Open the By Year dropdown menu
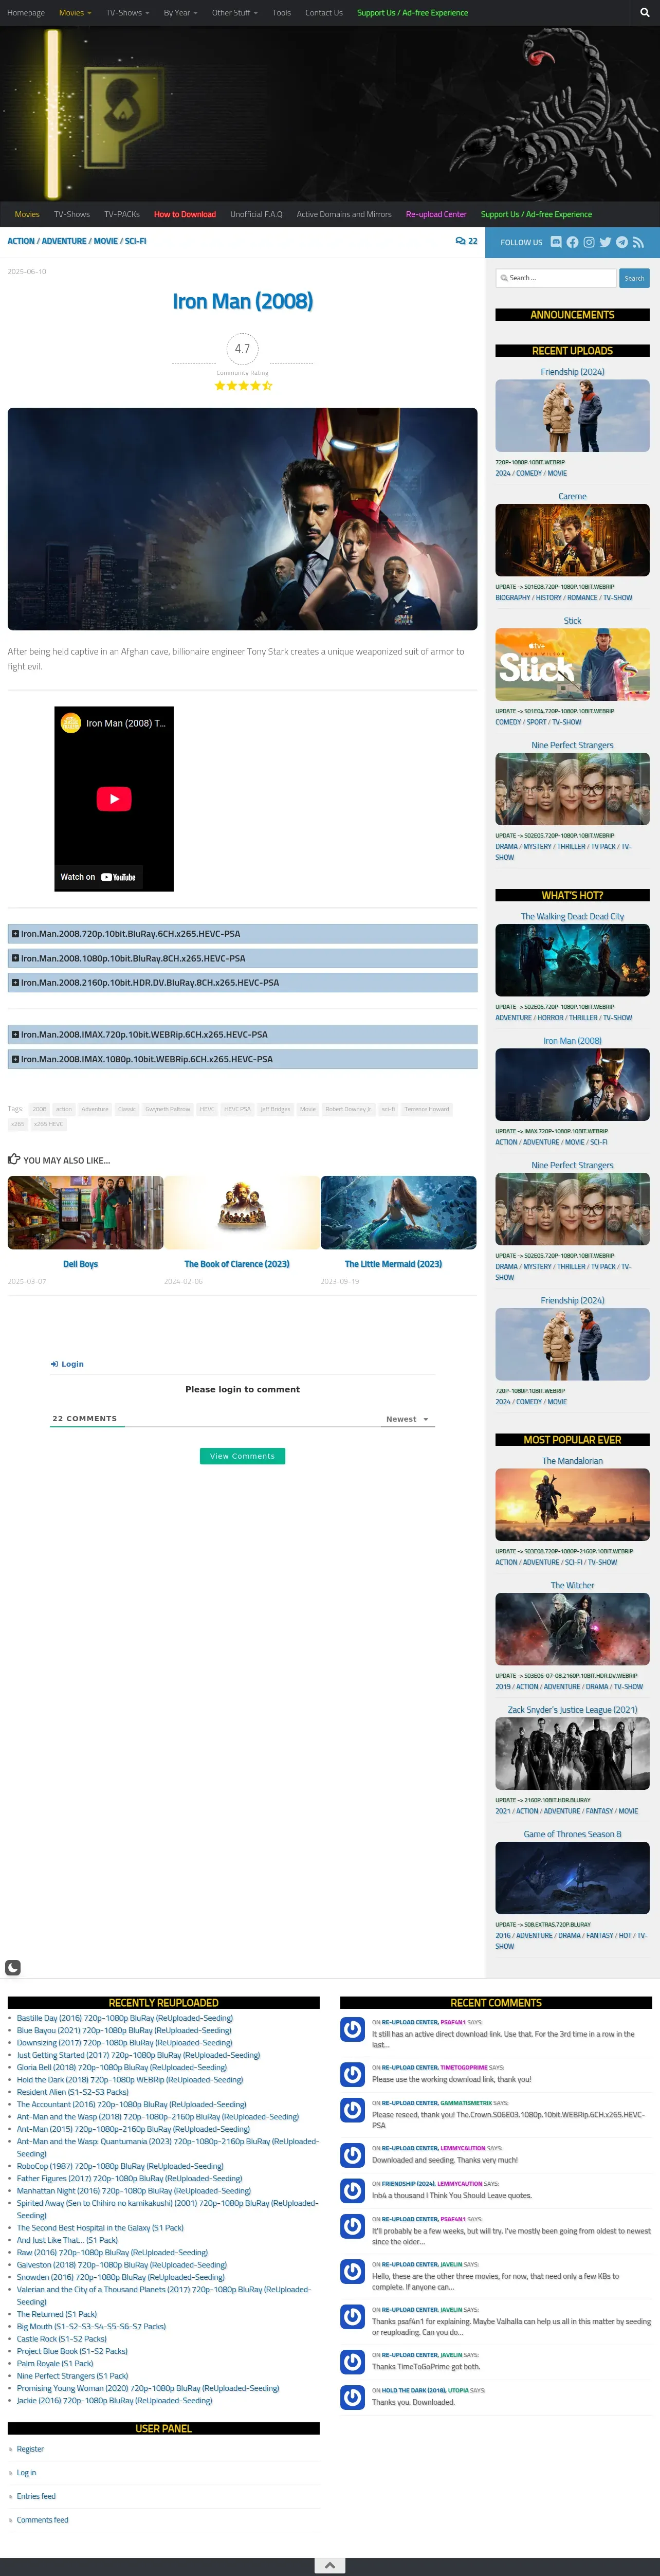This screenshot has width=660, height=2576. point(180,13)
